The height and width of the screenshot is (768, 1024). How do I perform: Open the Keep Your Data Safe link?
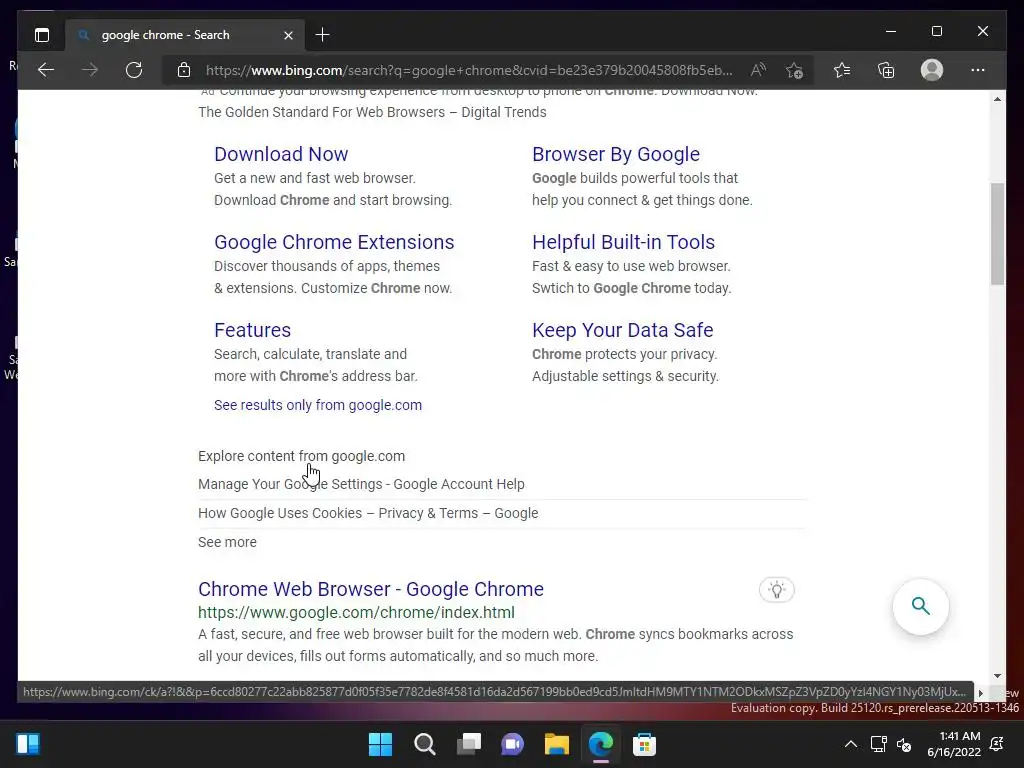pyautogui.click(x=622, y=330)
